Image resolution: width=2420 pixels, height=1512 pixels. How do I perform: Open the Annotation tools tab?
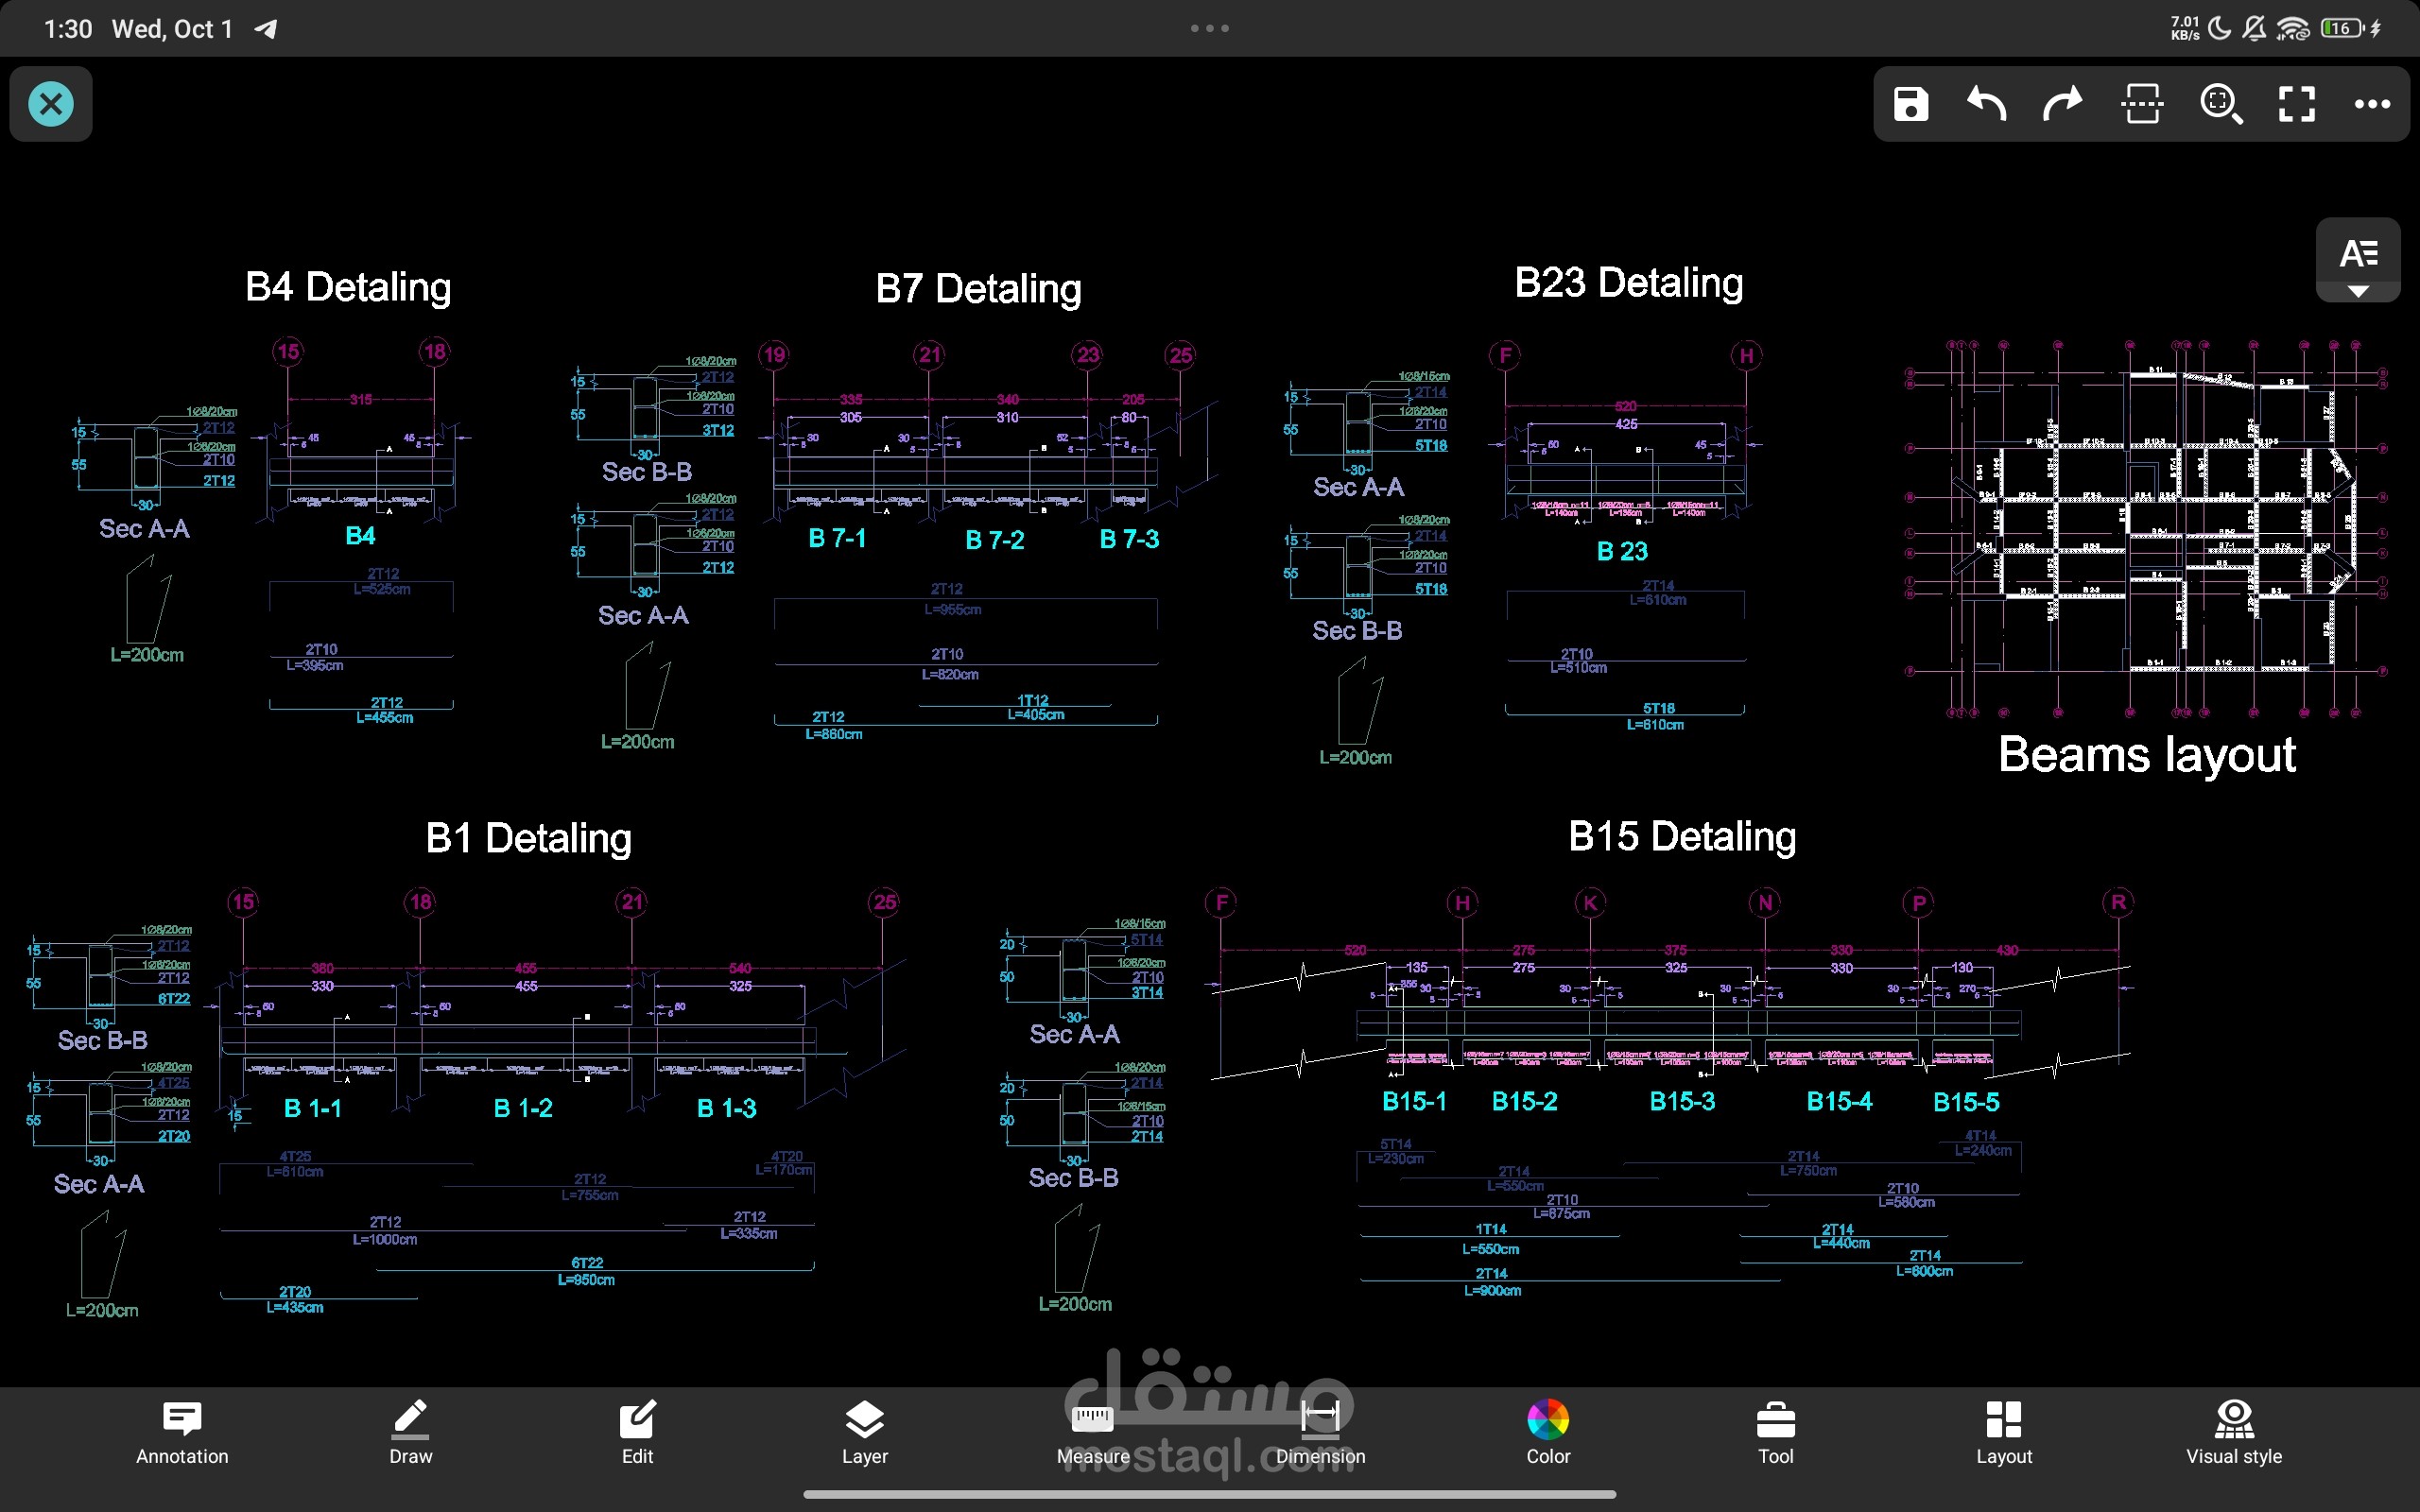182,1432
